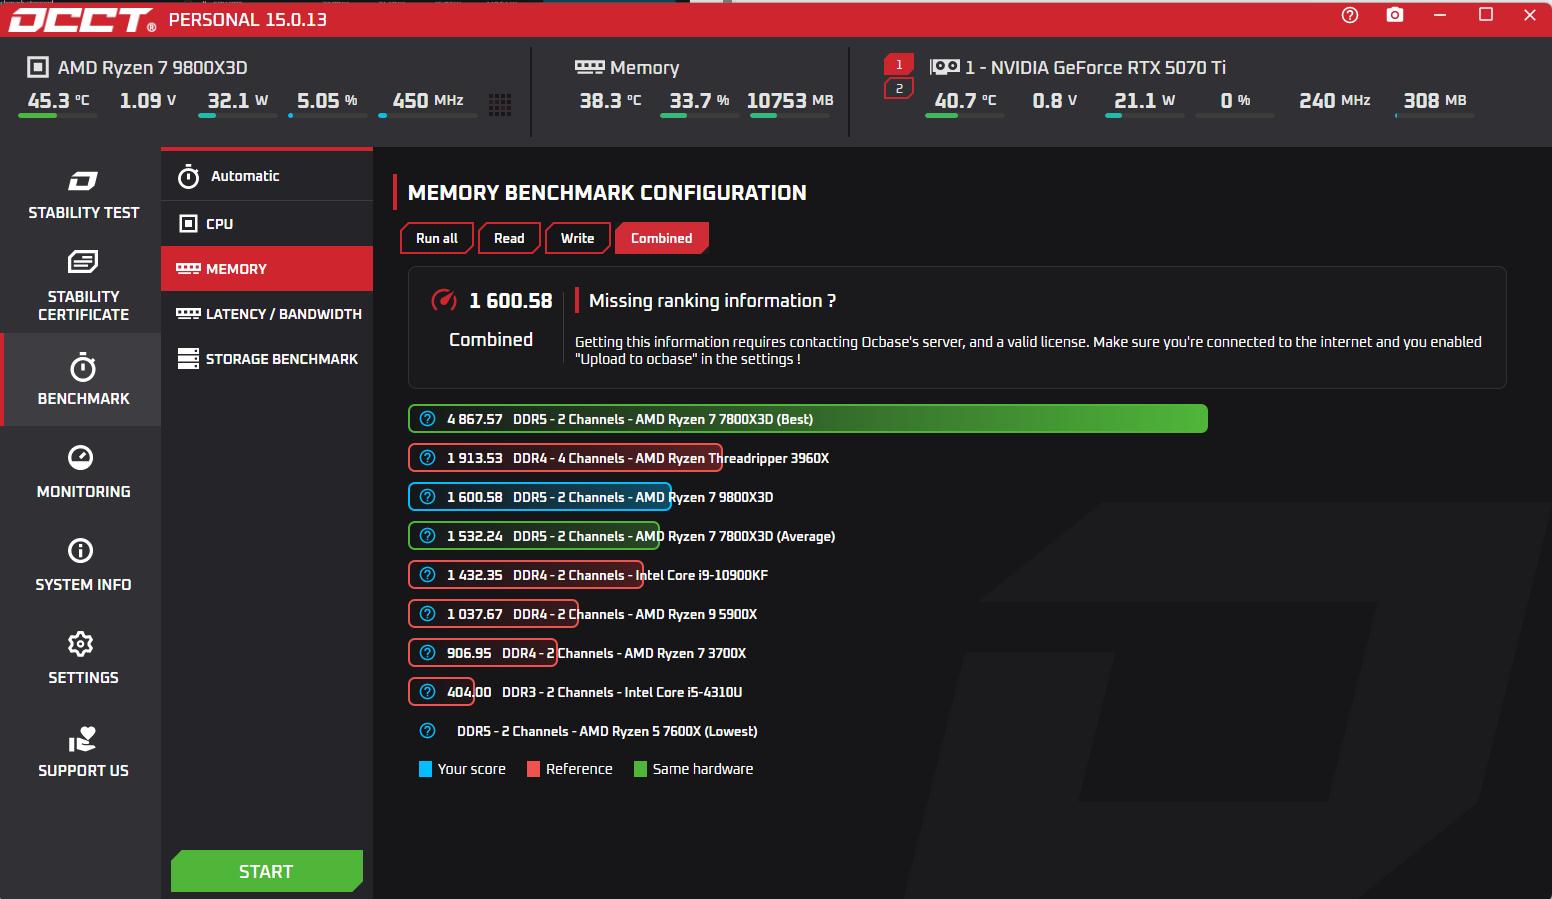Click the Memory module icon in header
The width and height of the screenshot is (1552, 899).
coord(590,67)
